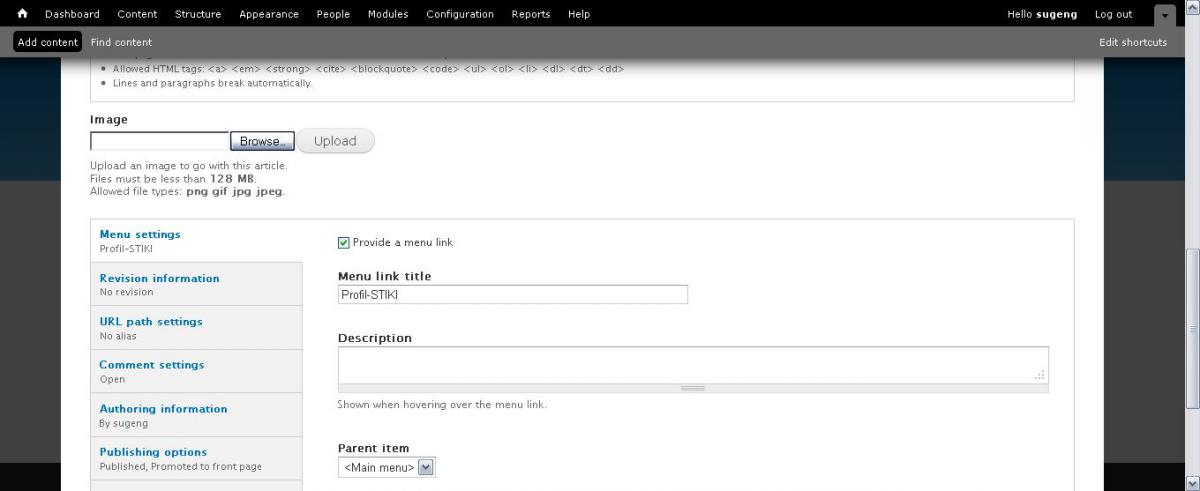
Task: Collapse the shortcut bar with arrow toggle
Action: pyautogui.click(x=1164, y=15)
